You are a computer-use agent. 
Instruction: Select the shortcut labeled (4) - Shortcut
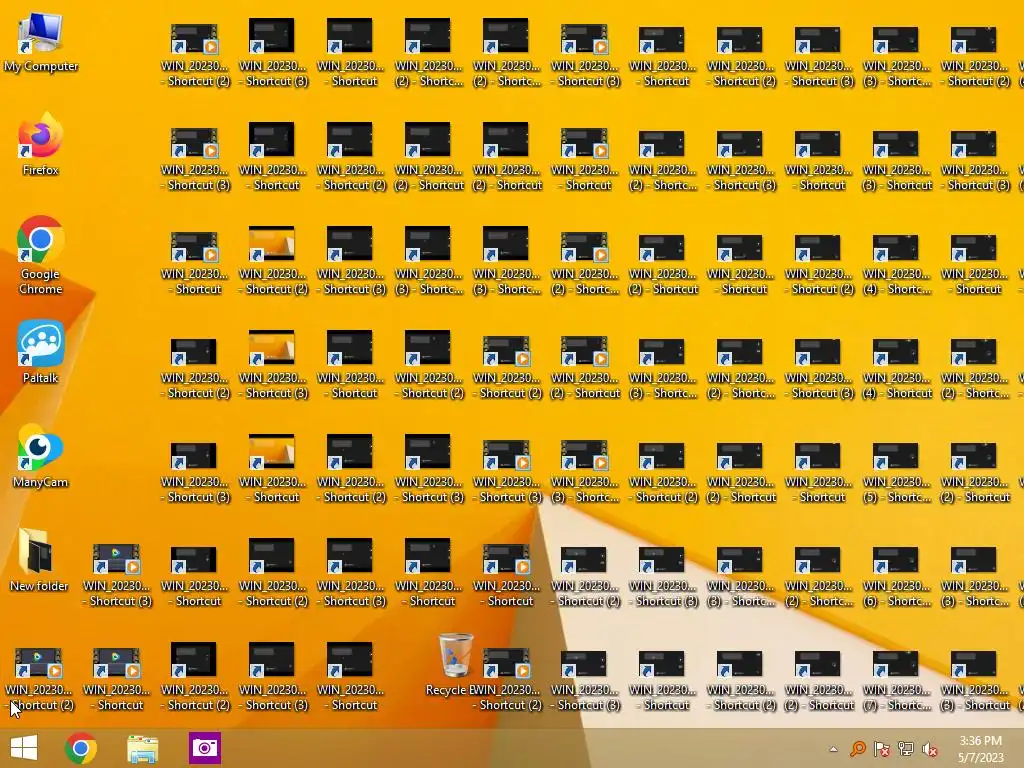pos(897,368)
